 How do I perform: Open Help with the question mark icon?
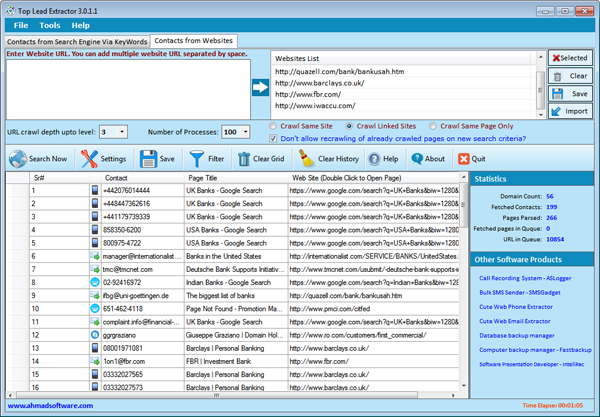tap(375, 158)
